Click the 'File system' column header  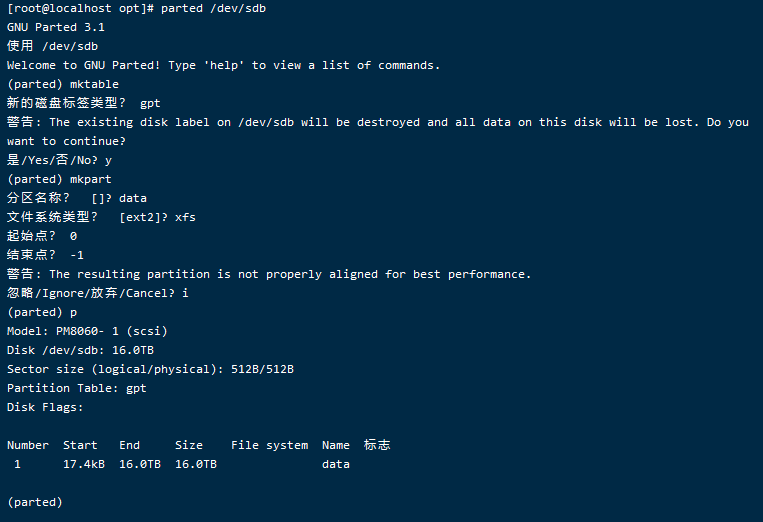pos(269,445)
